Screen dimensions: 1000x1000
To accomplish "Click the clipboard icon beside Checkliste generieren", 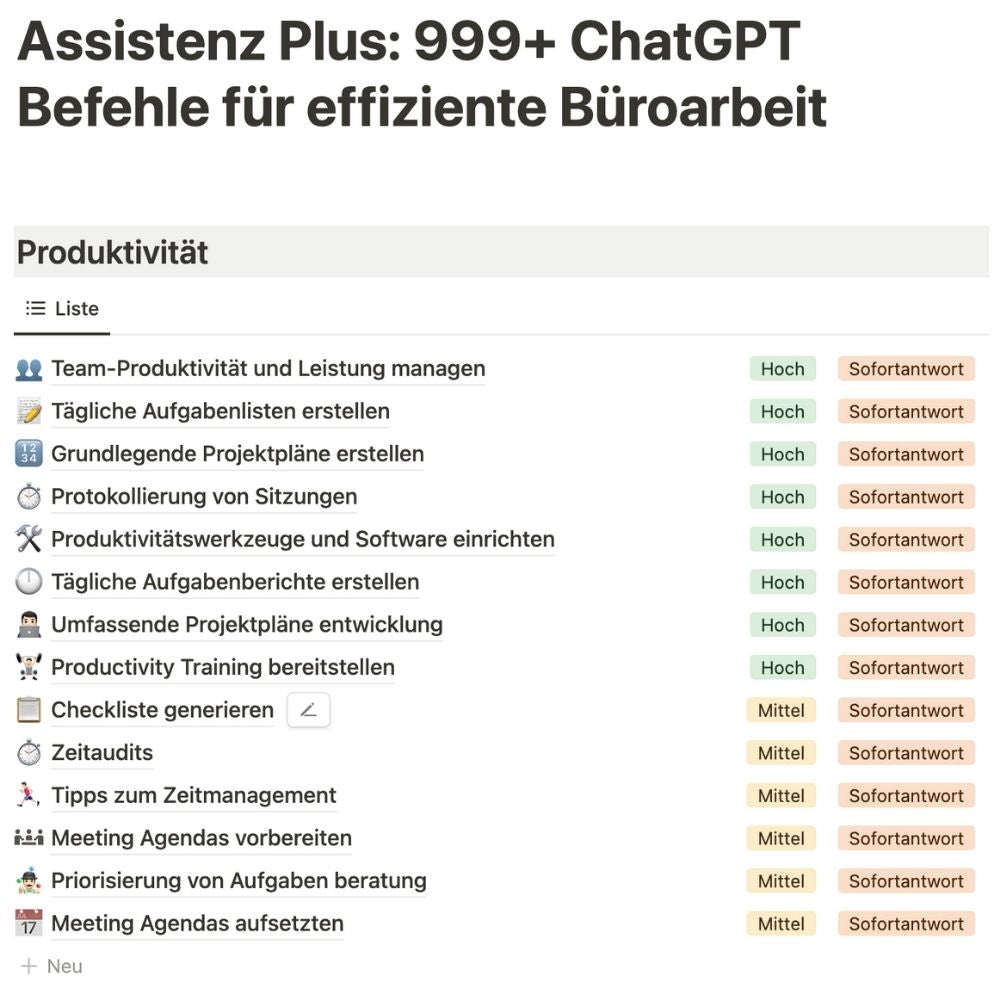I will (x=29, y=710).
